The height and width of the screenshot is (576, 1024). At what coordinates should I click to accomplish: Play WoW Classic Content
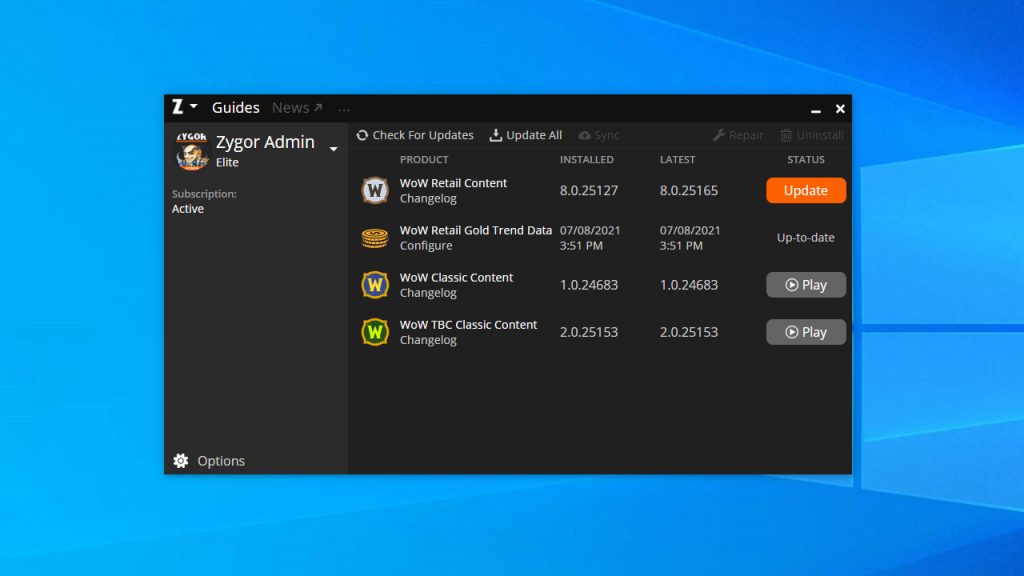click(806, 285)
